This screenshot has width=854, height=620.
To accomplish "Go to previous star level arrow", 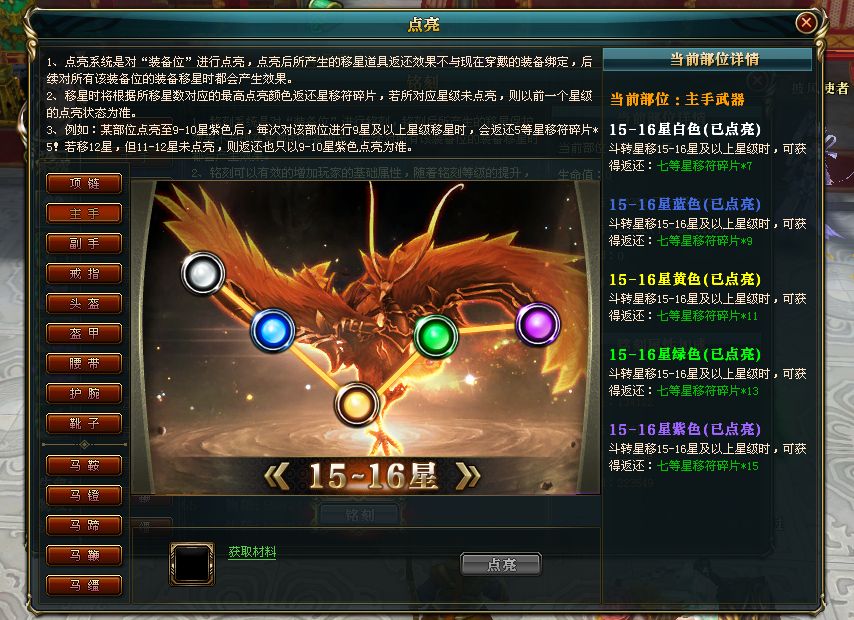I will point(277,476).
